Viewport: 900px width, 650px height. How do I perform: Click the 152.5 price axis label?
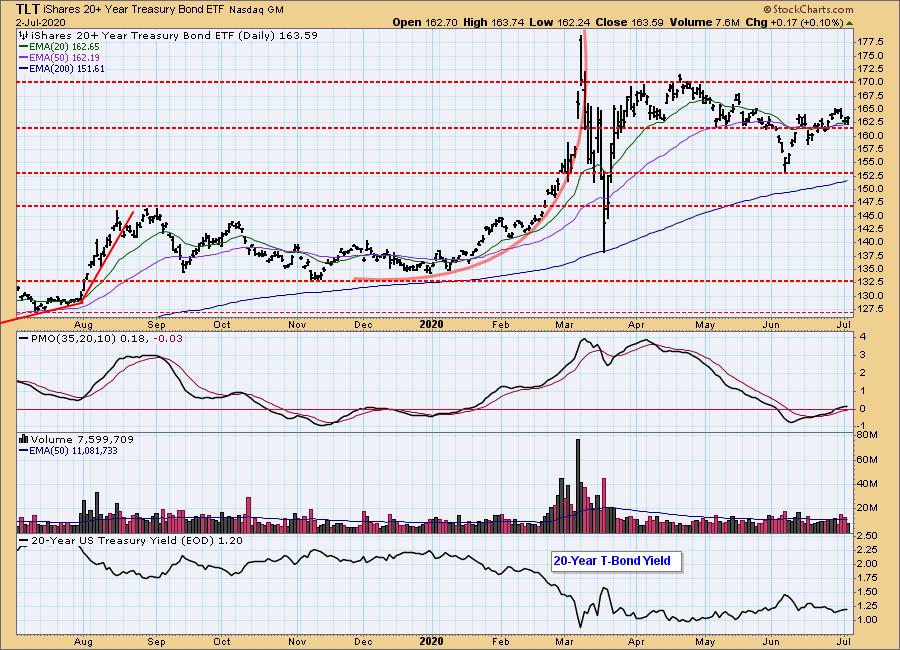(x=871, y=176)
